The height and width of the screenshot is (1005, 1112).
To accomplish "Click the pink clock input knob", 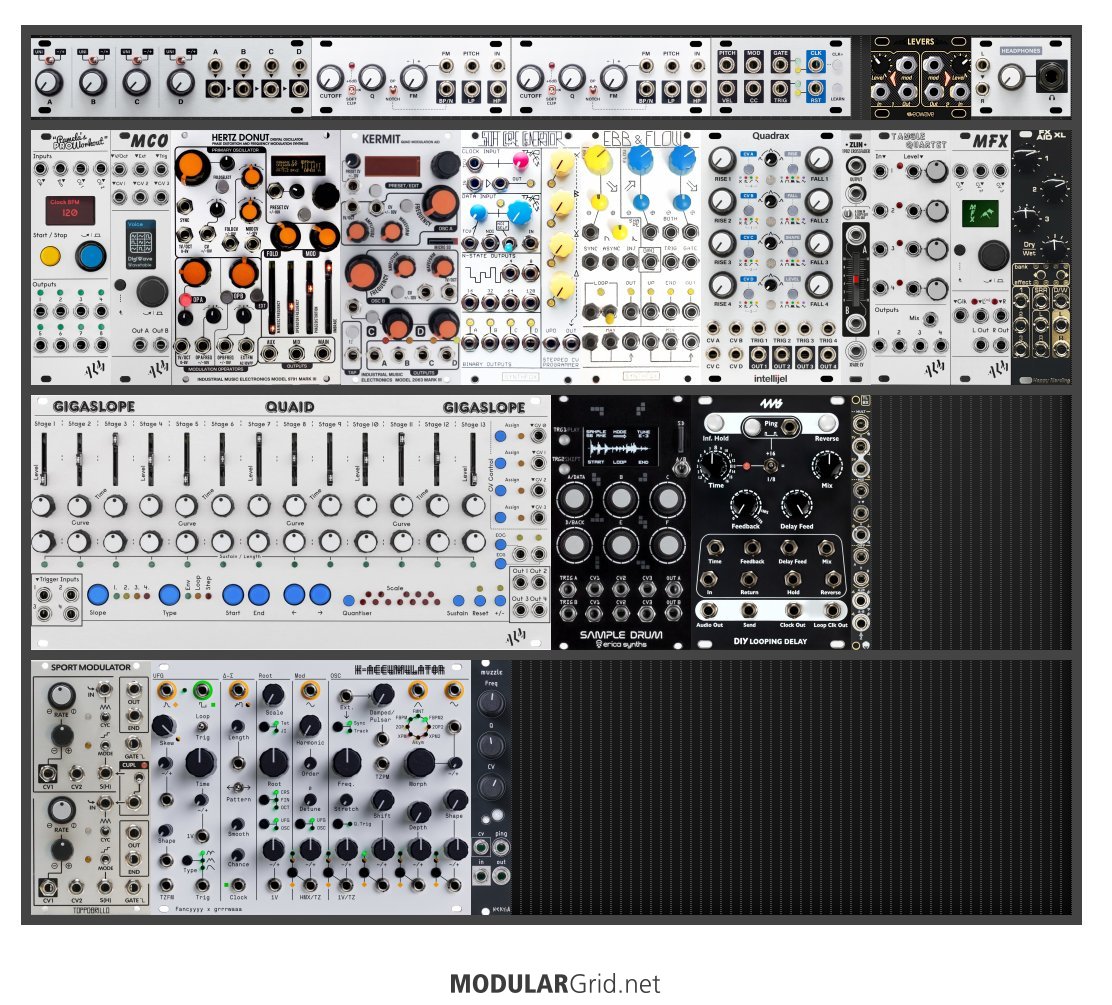I will click(521, 160).
